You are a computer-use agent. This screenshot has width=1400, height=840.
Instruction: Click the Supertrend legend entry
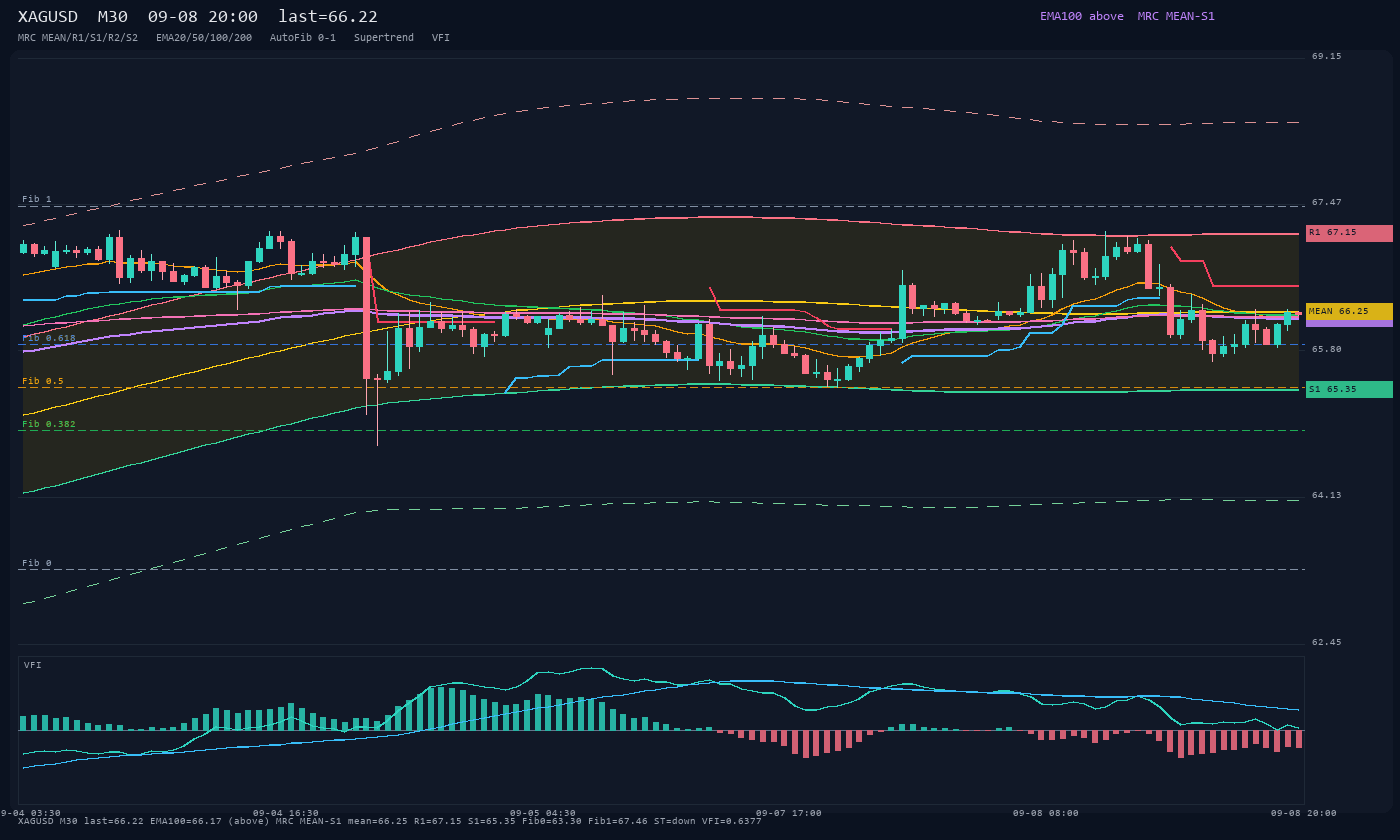coord(384,38)
